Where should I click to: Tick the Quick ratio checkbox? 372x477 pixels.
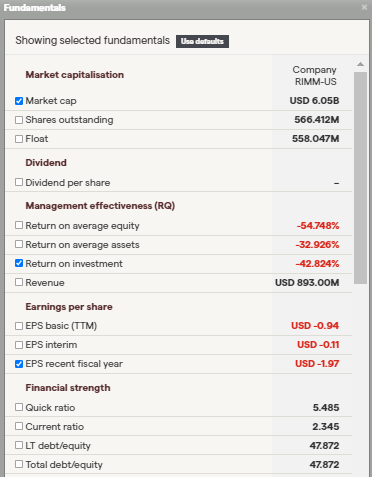(19, 407)
